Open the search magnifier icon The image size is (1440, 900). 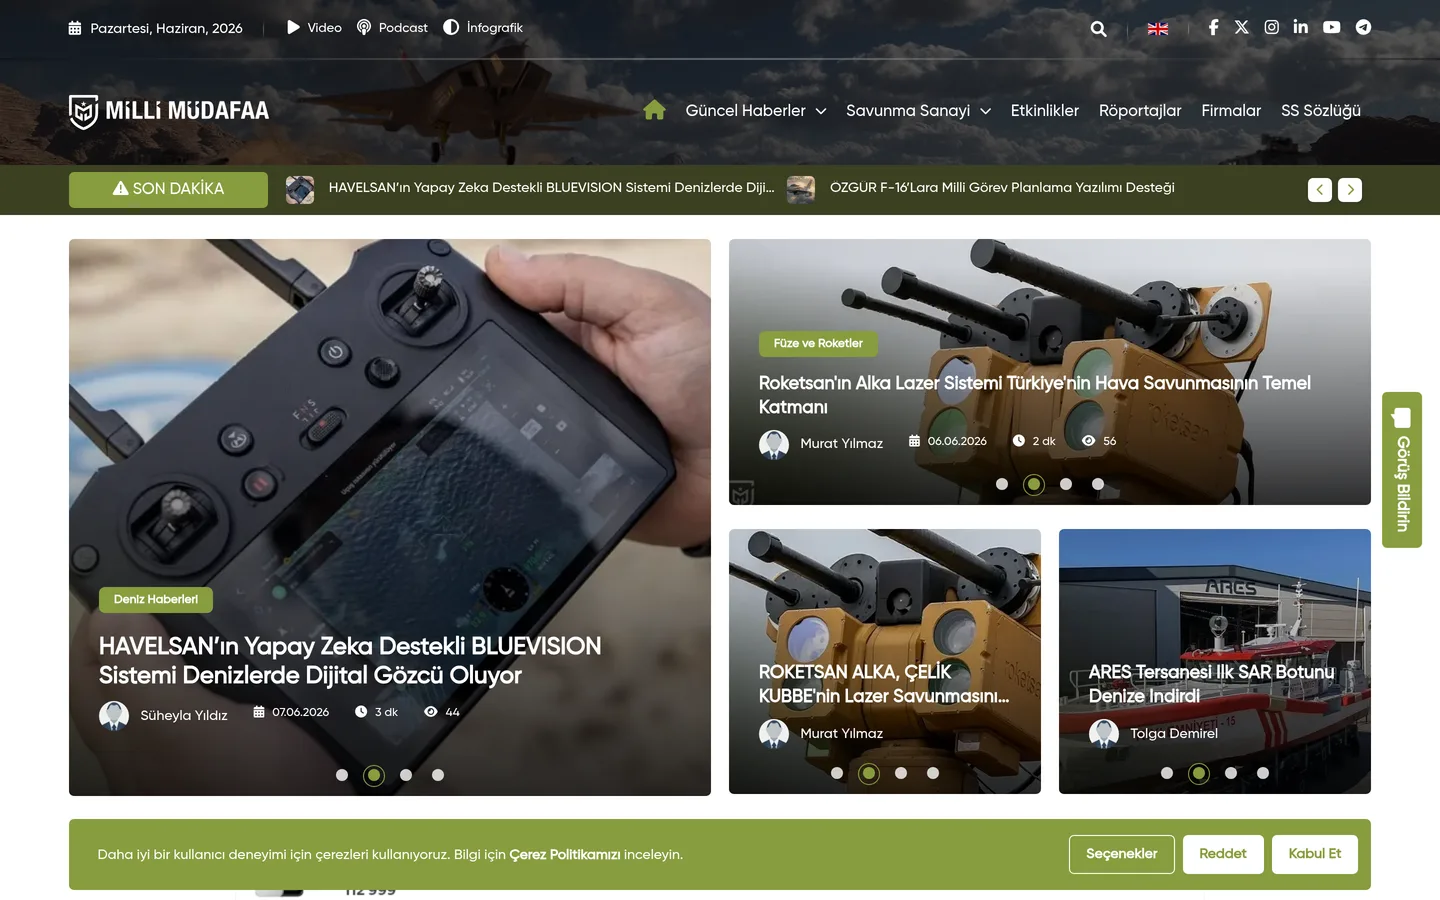1098,29
